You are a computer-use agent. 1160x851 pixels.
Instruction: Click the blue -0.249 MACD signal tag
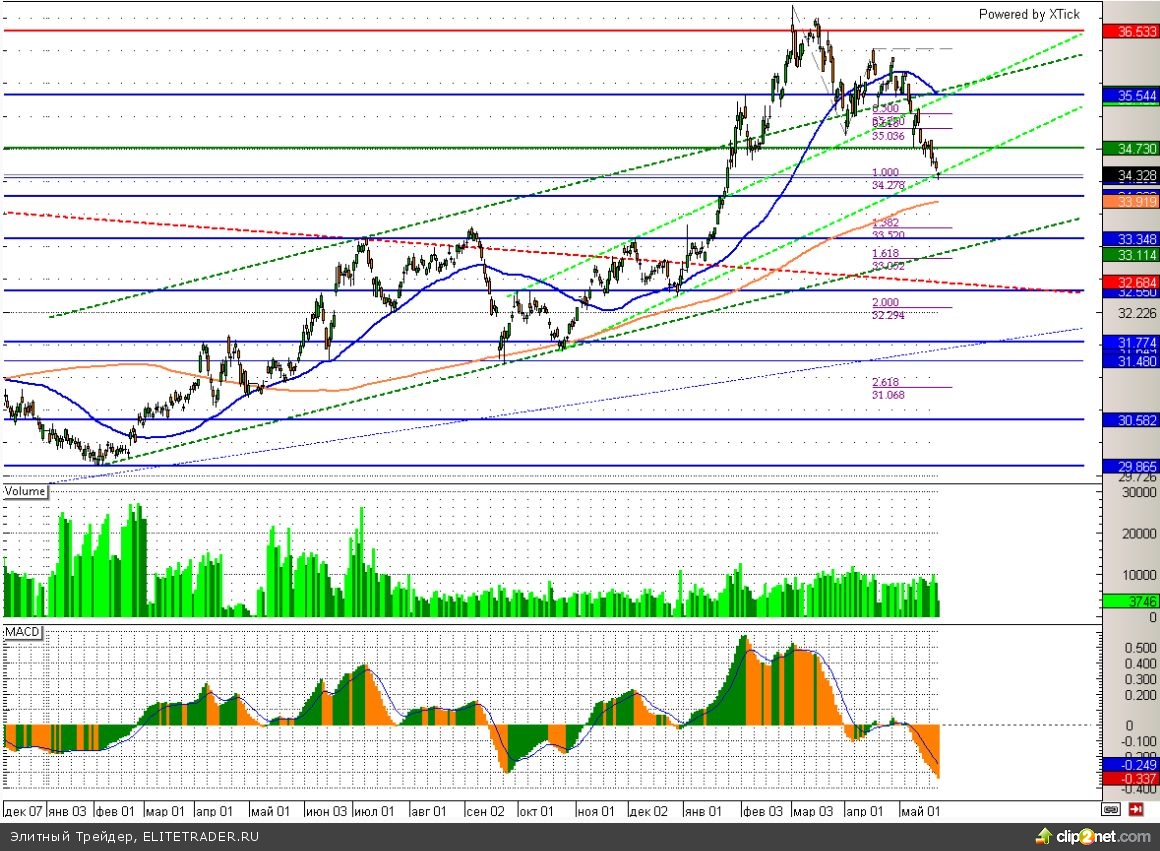coord(1130,763)
